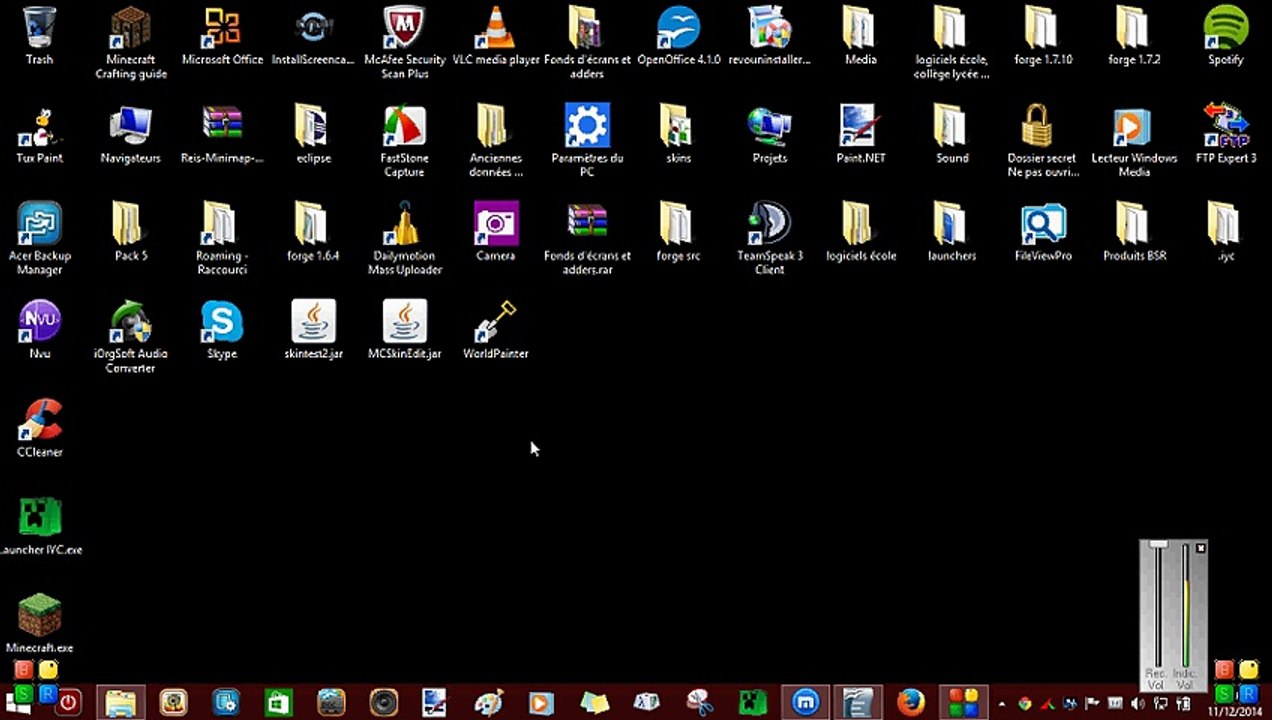Click the Minecraft creeper taskbar icon

pos(752,703)
